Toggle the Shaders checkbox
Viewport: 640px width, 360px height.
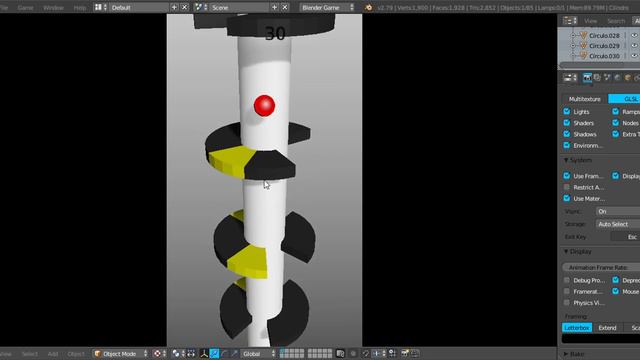tap(567, 123)
